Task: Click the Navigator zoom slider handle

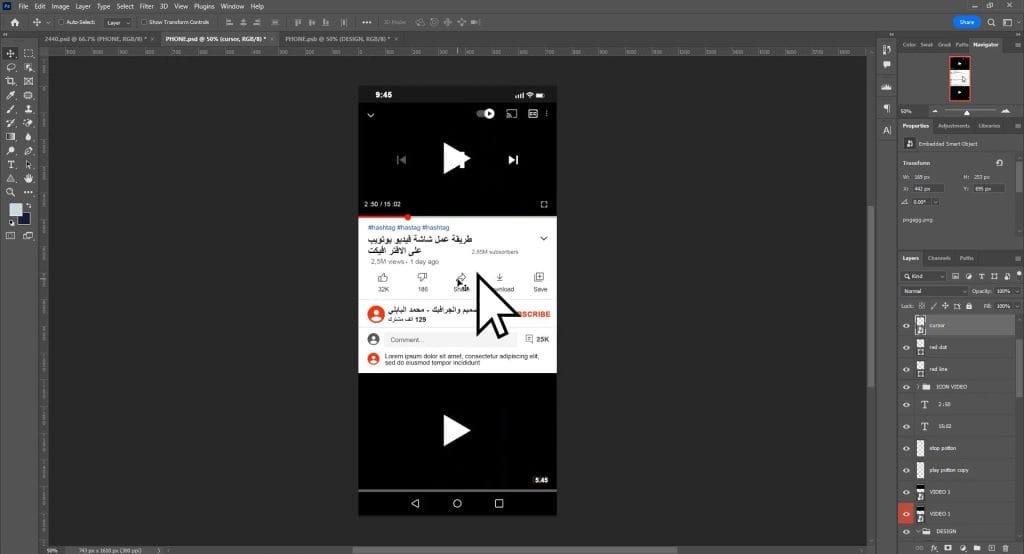Action: tap(967, 112)
